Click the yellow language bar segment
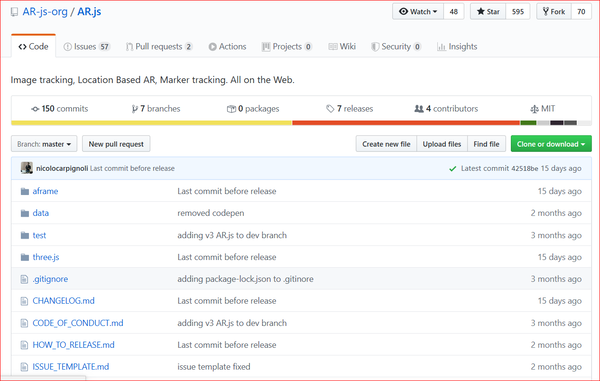This screenshot has height=381, width=600. point(152,123)
